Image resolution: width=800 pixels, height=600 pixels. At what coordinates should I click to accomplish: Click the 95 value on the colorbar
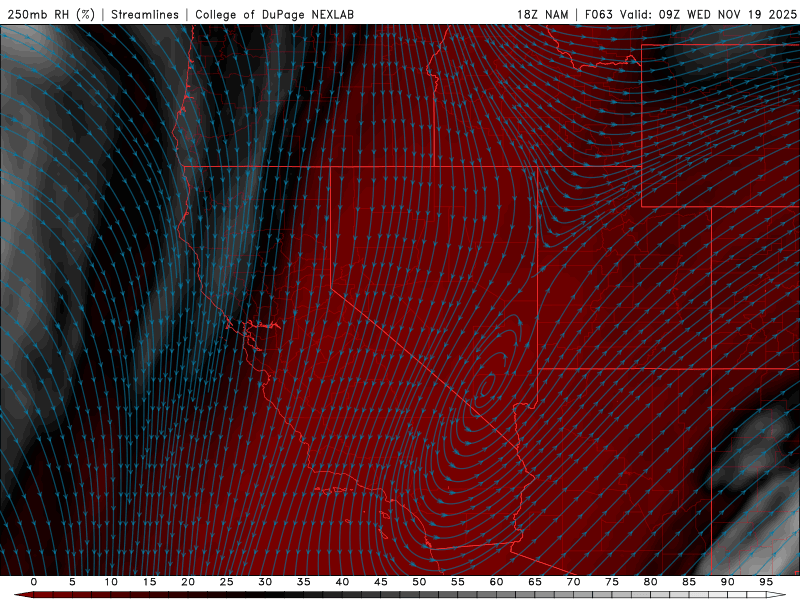pyautogui.click(x=766, y=582)
